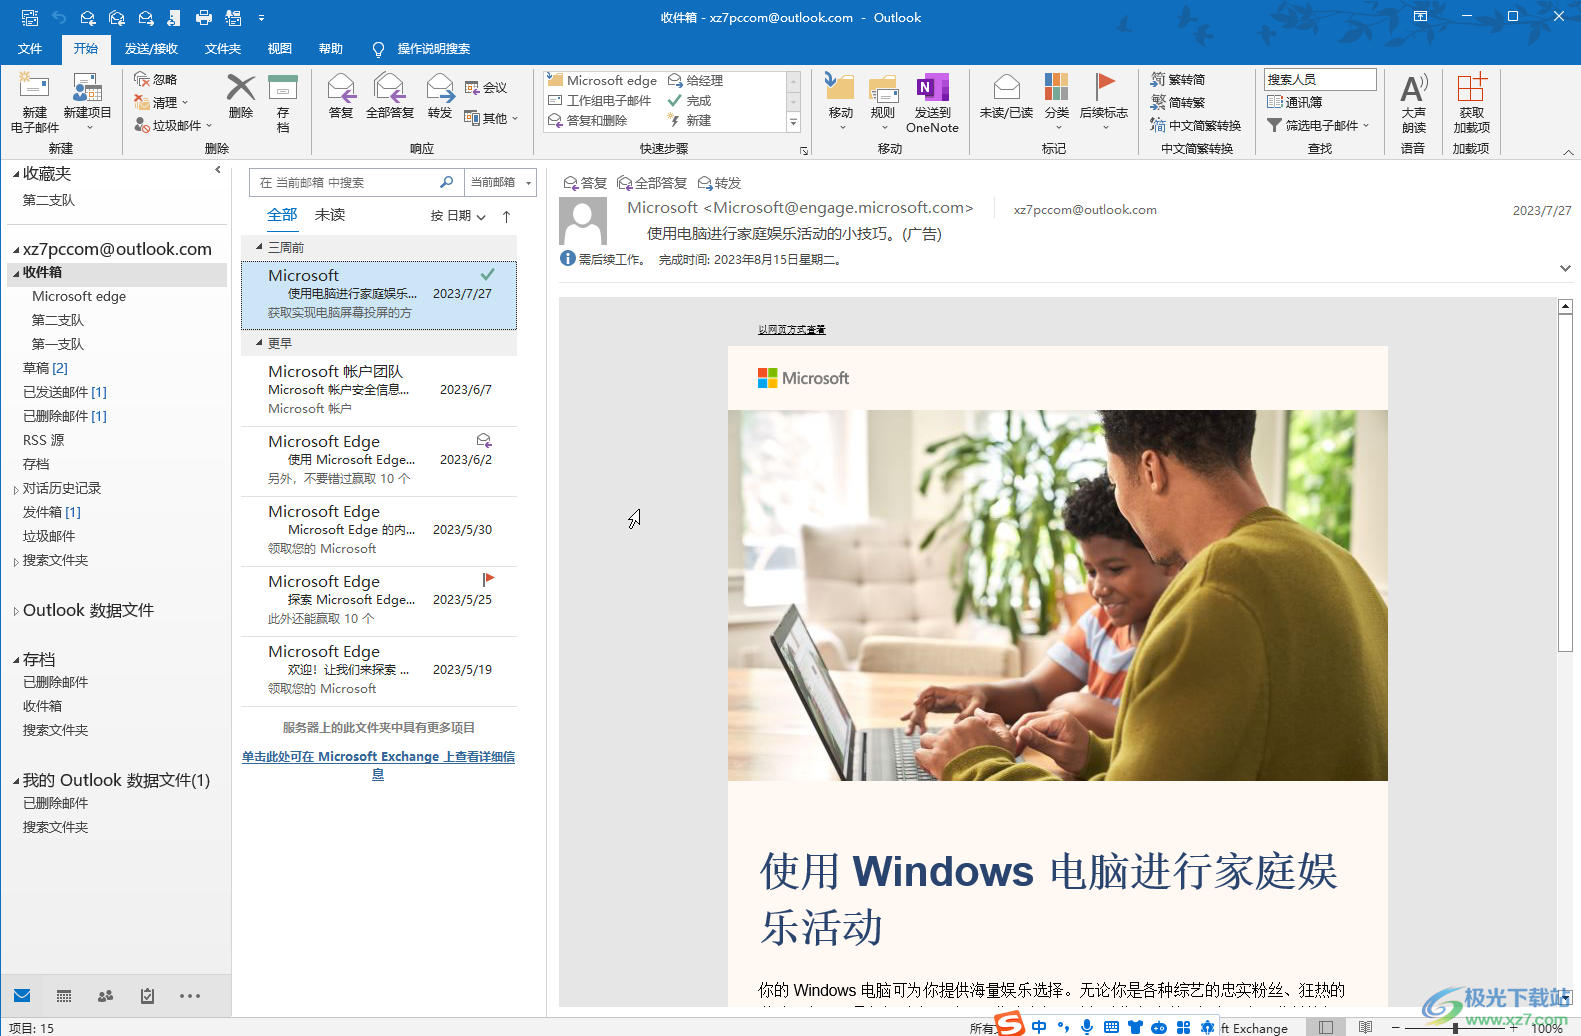The image size is (1581, 1036).
Task: Open the By Date sort dropdown
Action: coord(458,216)
